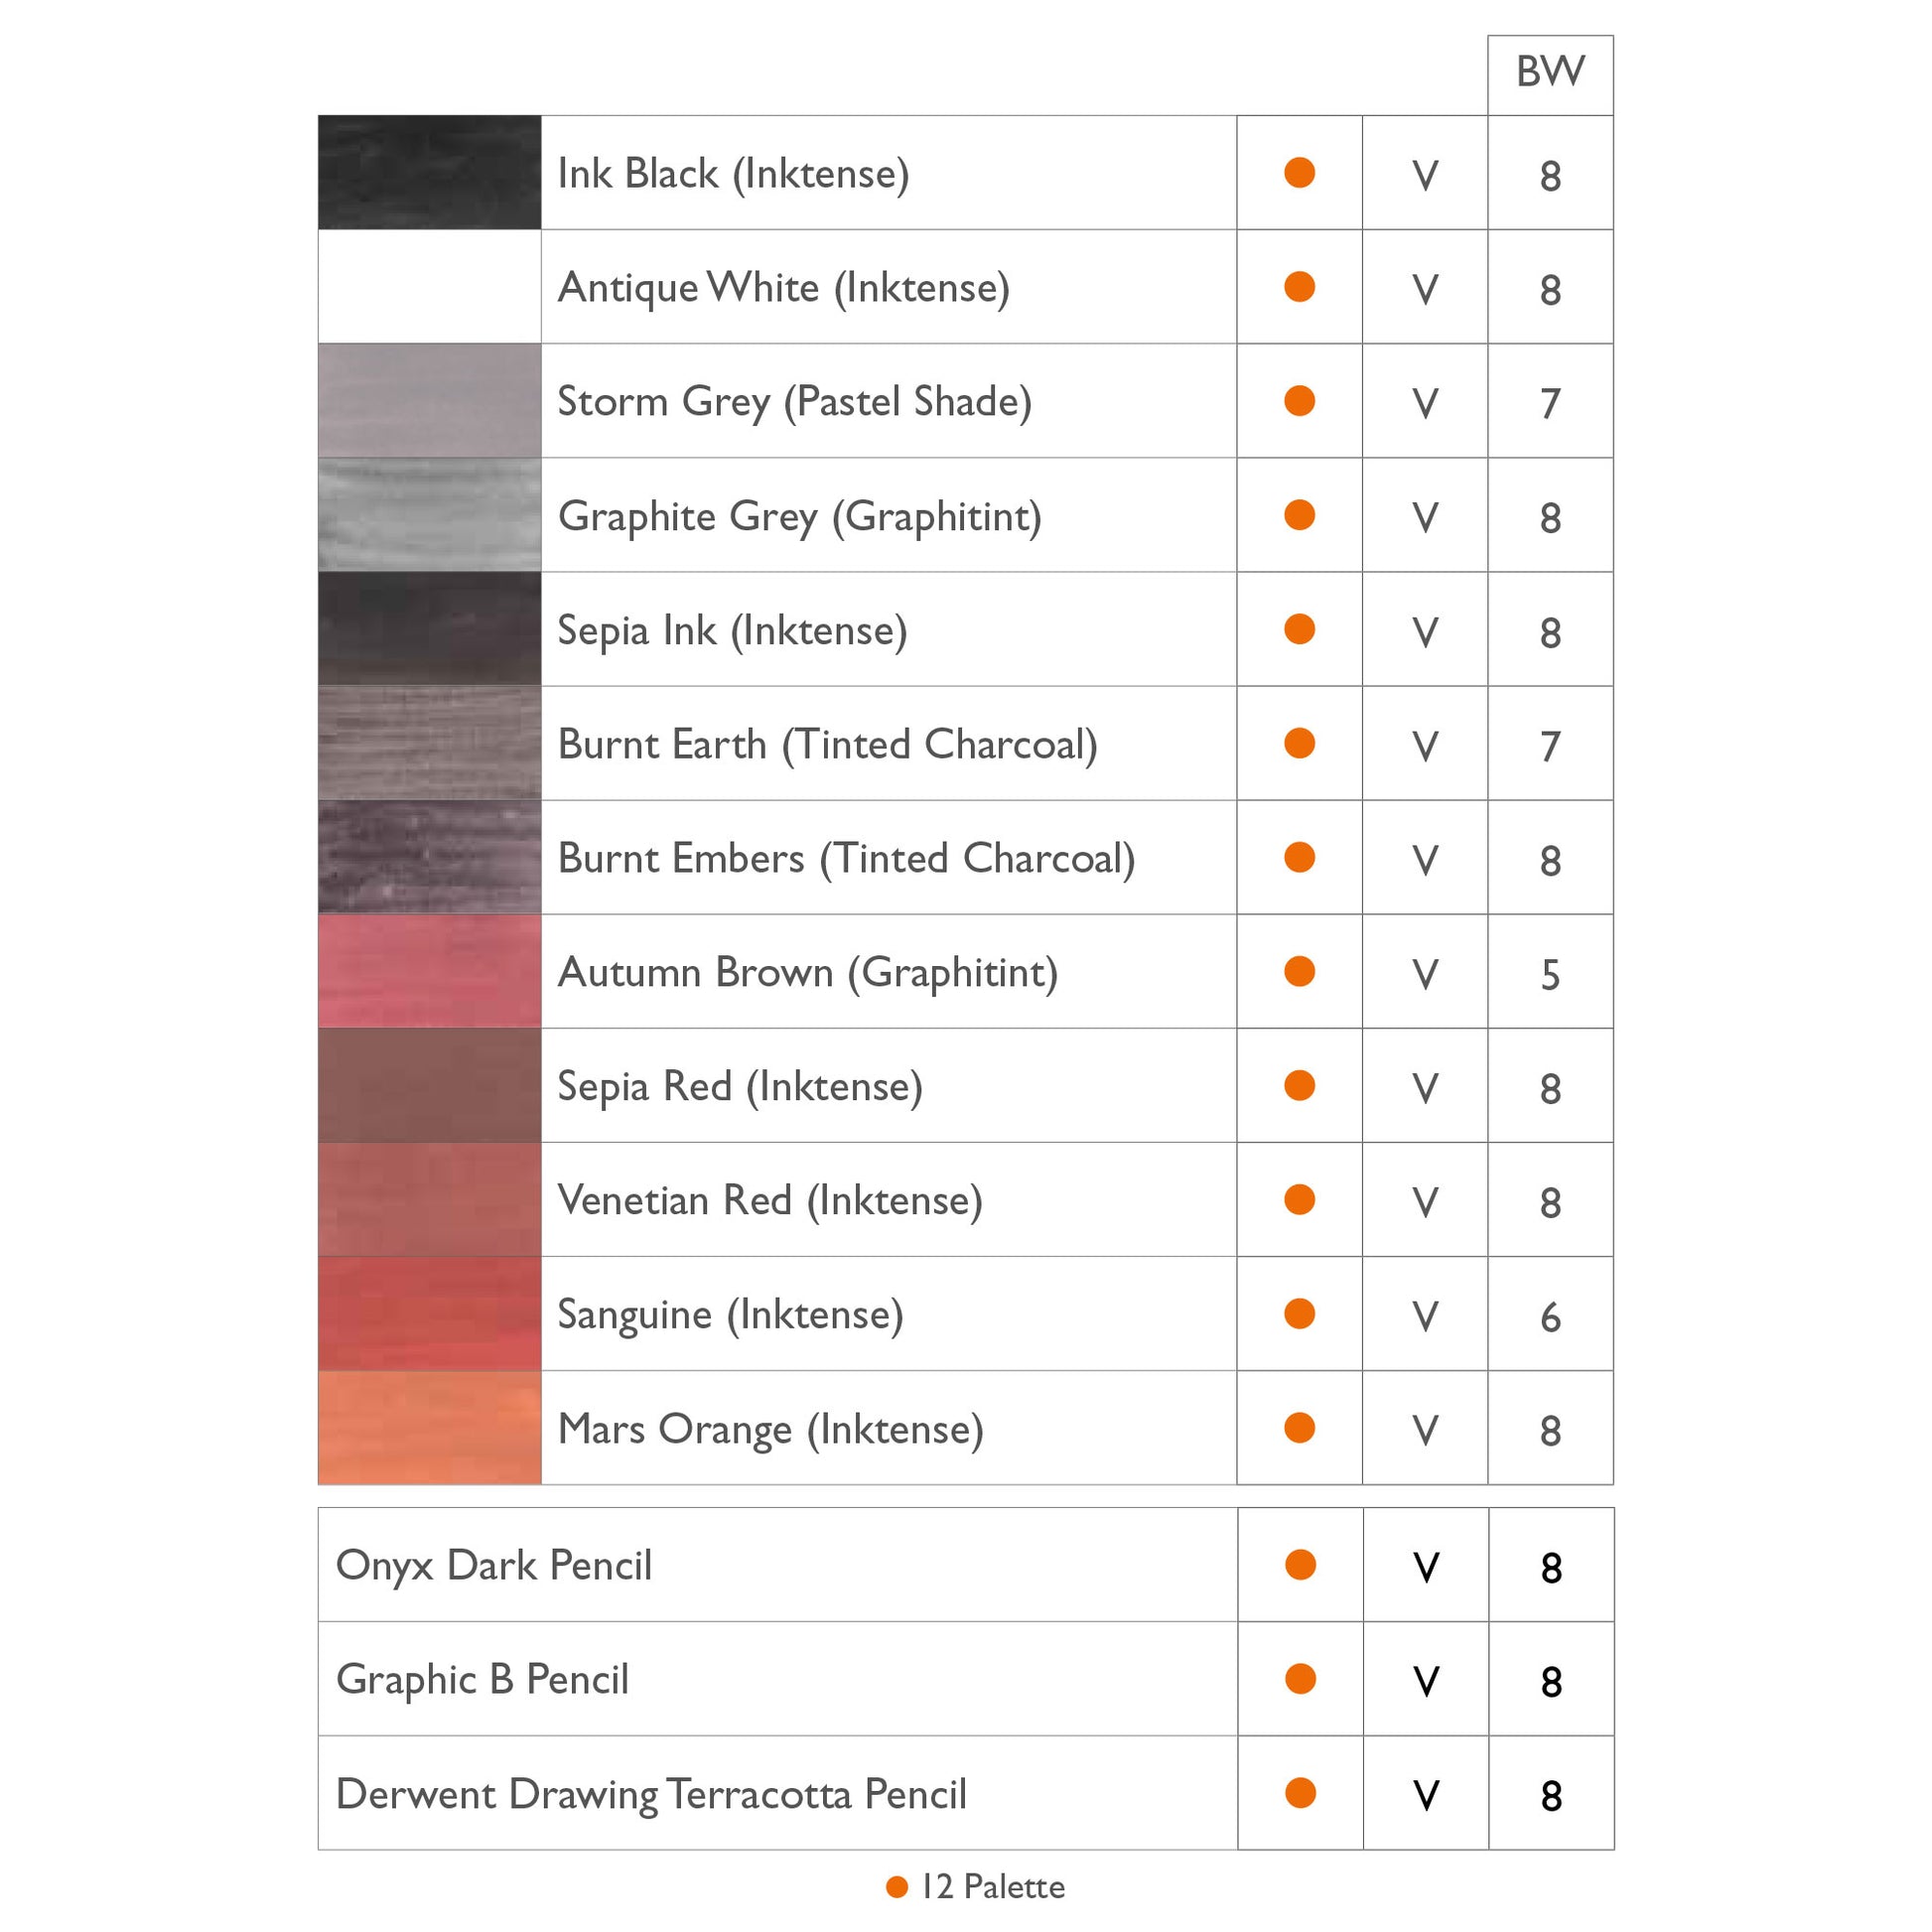Click the V cell in Sepia Red row
The image size is (1932, 1932).
point(1425,1087)
